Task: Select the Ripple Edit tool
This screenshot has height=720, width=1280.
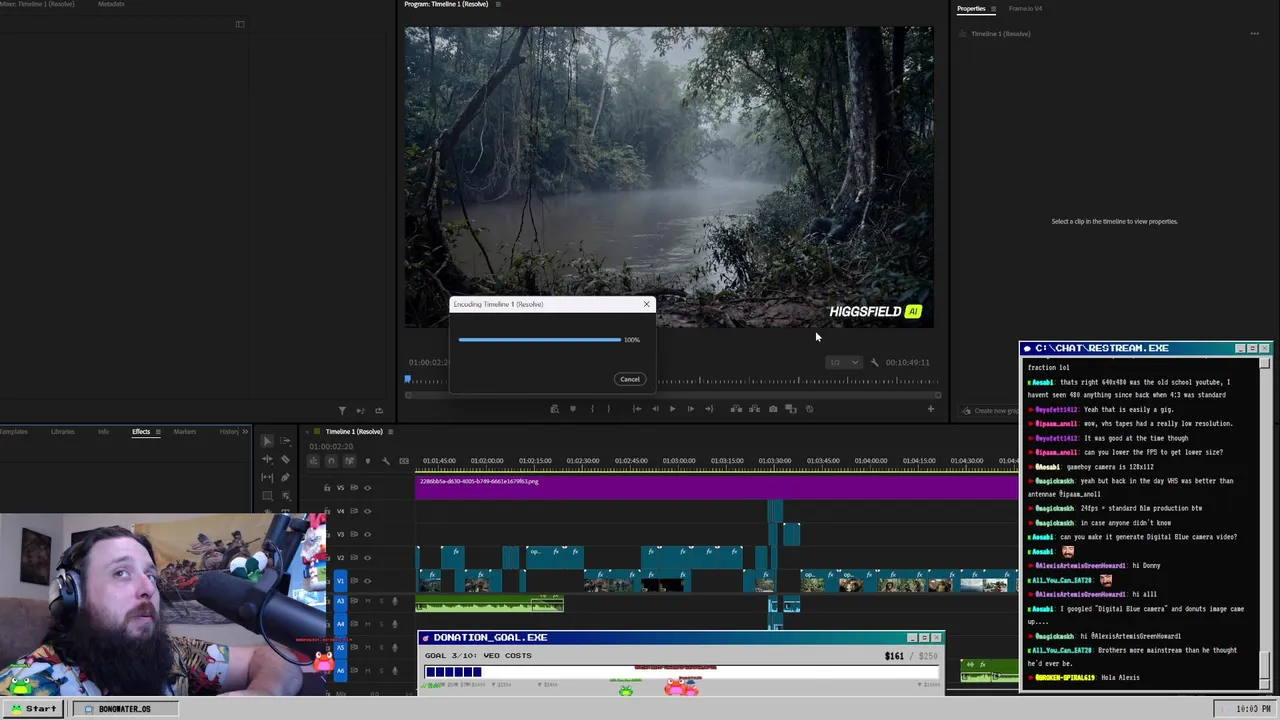Action: coord(267,459)
